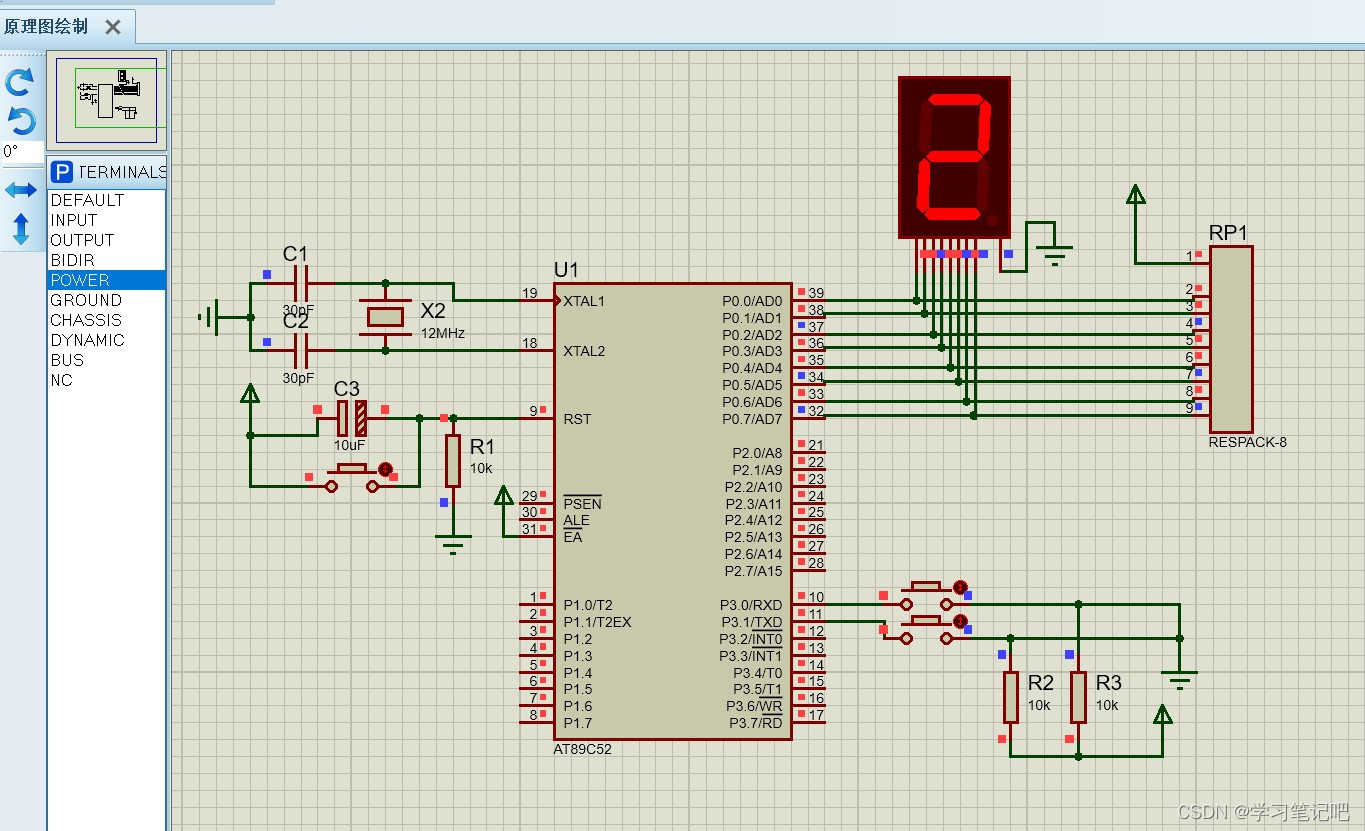Select the U1 AT89C52 microcontroller body
The width and height of the screenshot is (1365, 831).
point(674,511)
